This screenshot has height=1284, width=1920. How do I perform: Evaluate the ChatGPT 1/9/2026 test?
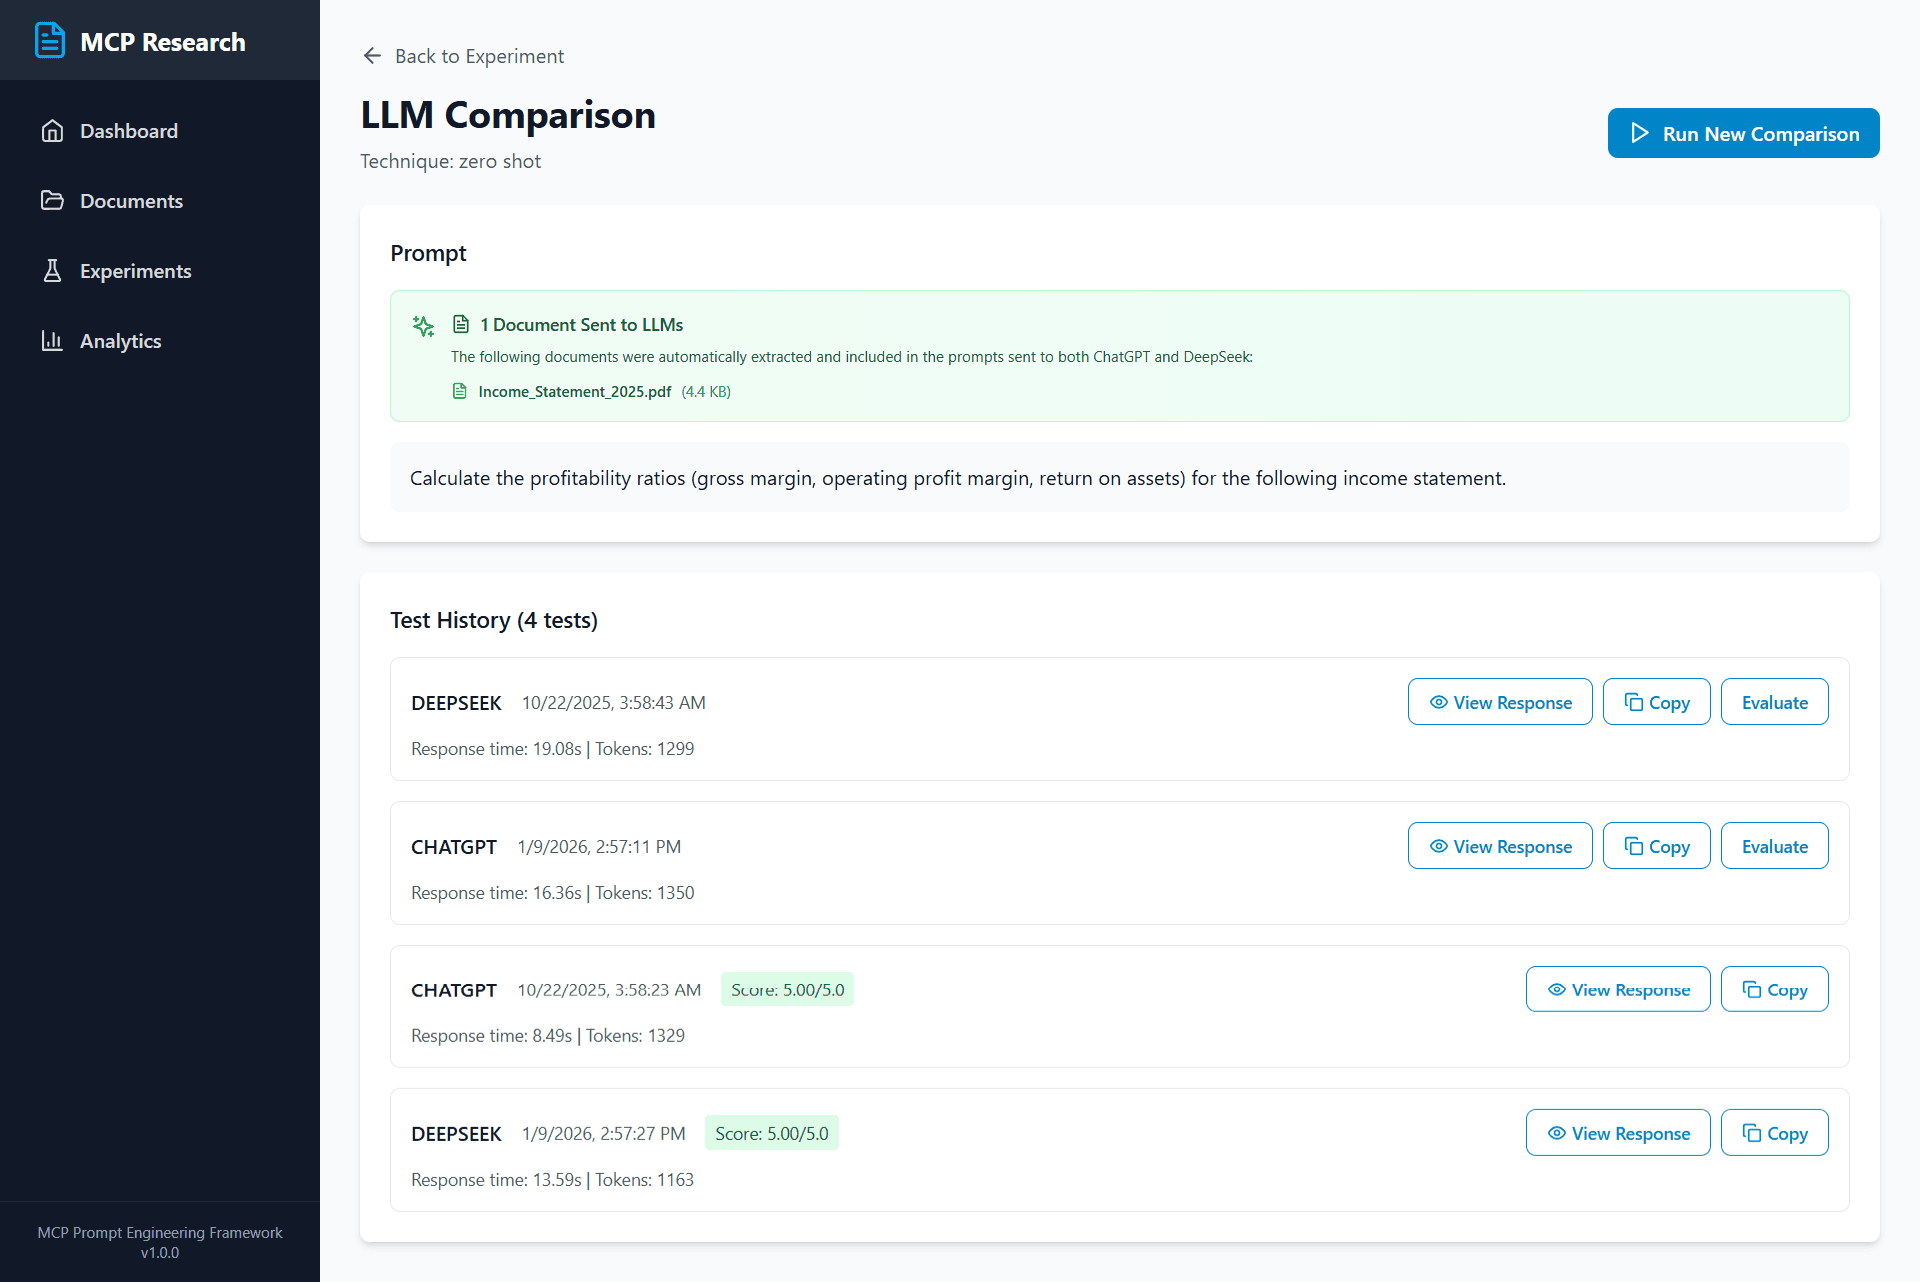tap(1774, 846)
